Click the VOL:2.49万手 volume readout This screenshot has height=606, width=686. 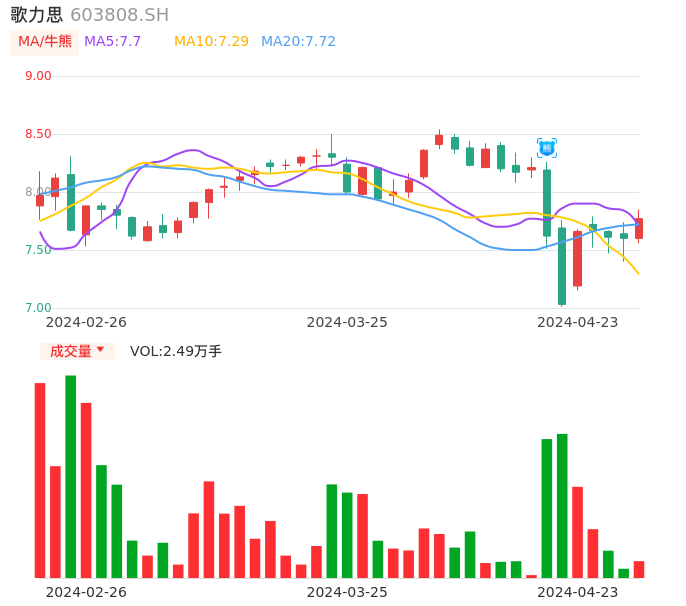tap(176, 351)
